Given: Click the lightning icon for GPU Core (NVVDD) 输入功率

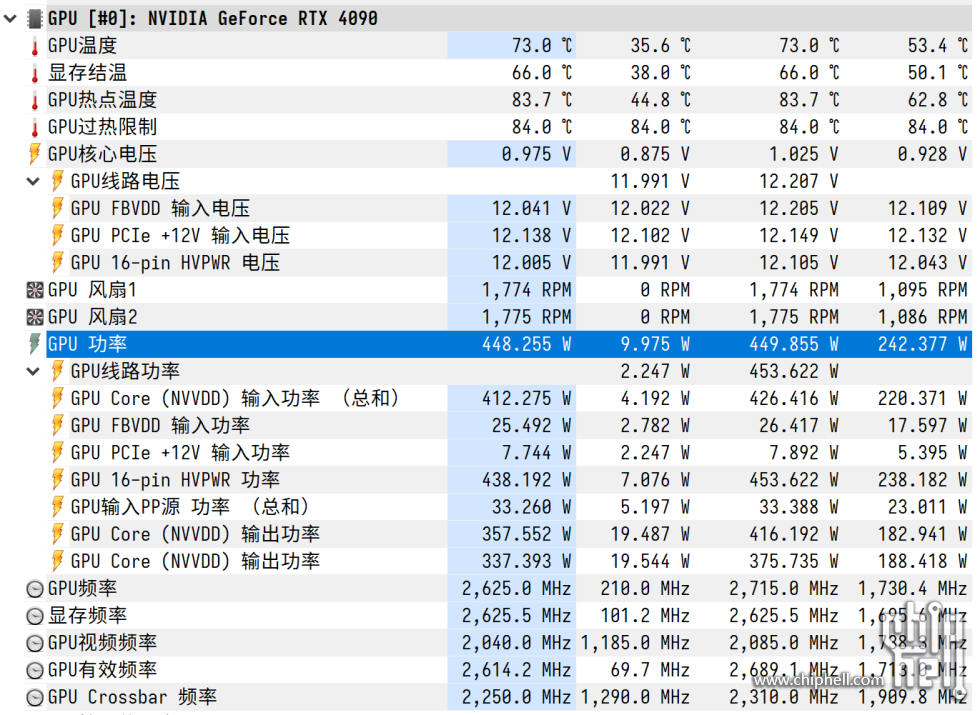Looking at the screenshot, I should (x=58, y=399).
